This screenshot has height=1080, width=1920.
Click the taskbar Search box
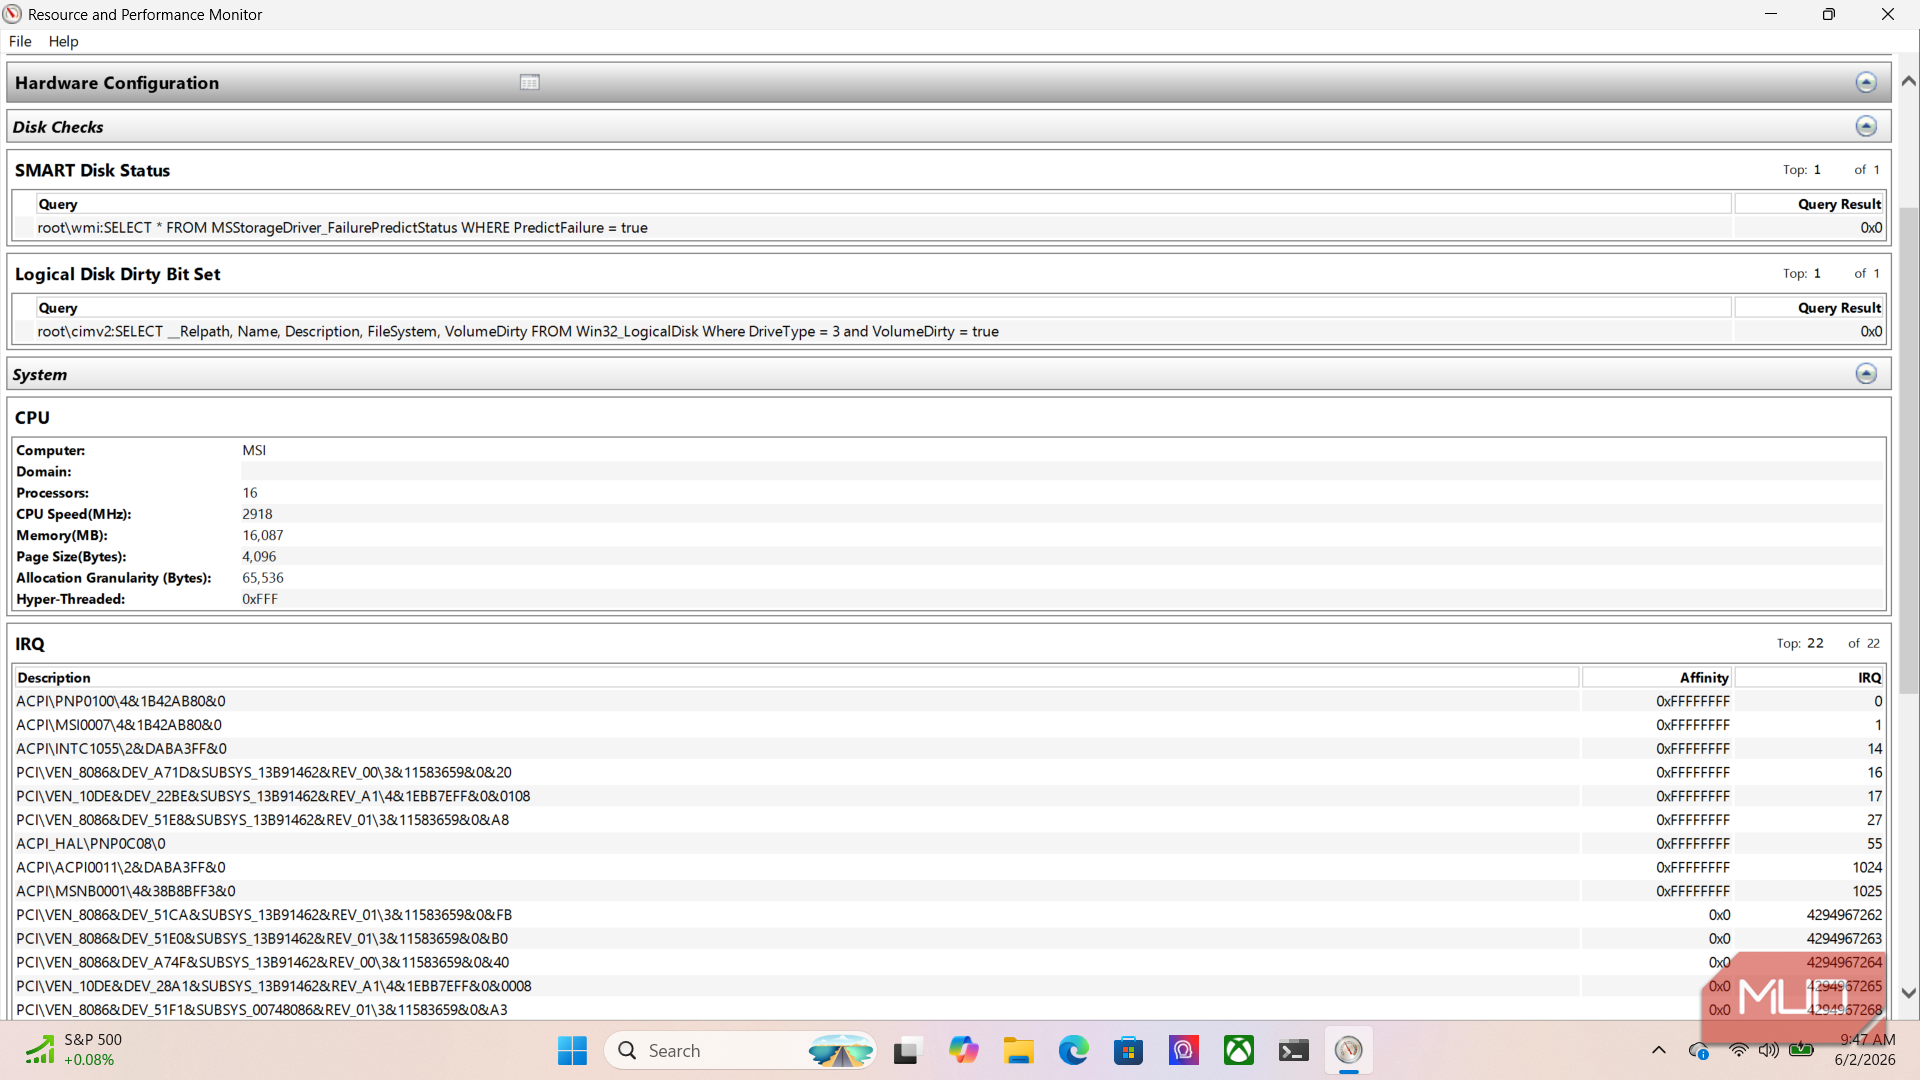coord(740,1051)
